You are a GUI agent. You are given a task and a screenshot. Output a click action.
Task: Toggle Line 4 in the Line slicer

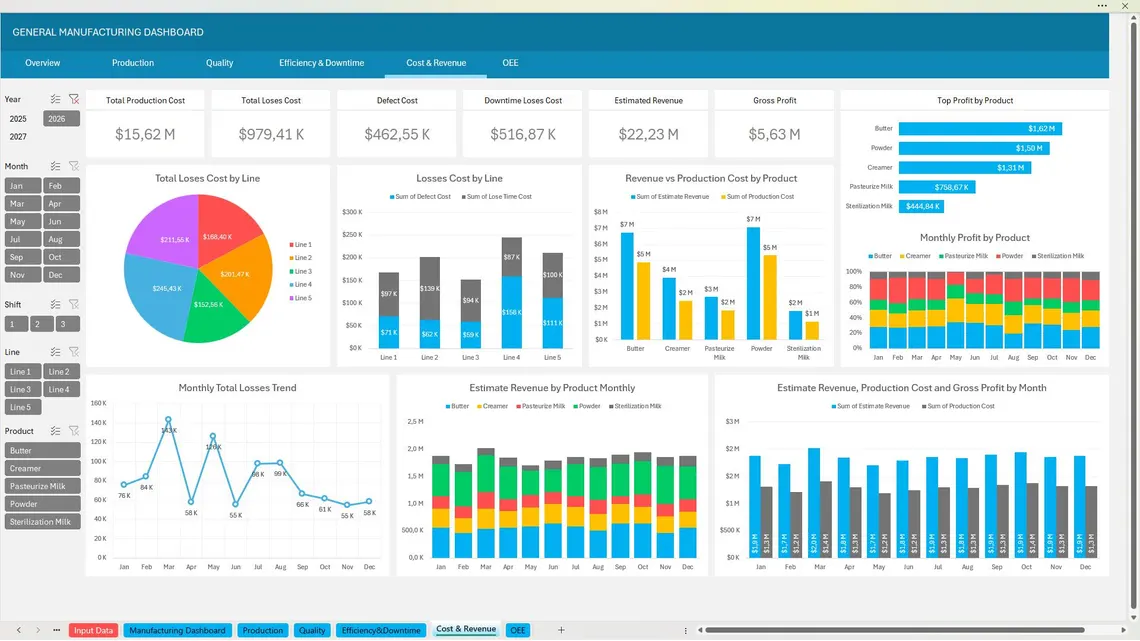pos(60,390)
